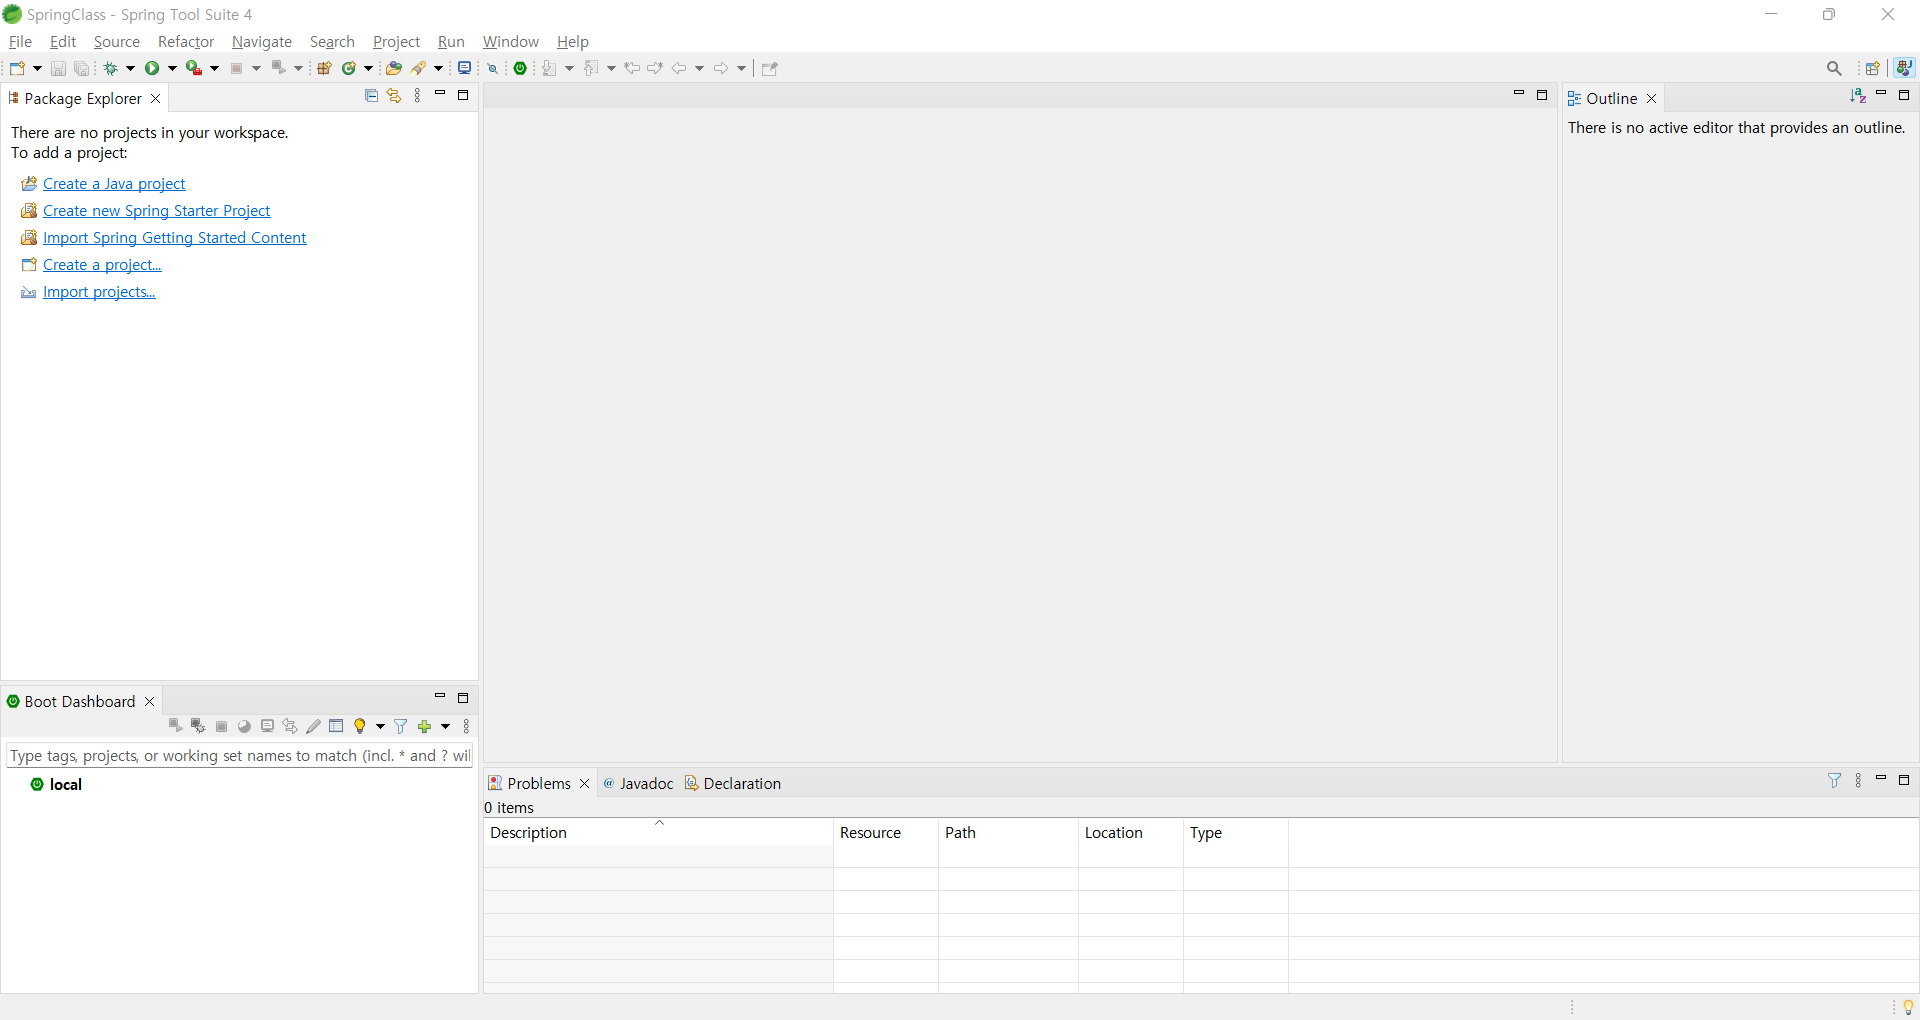1920x1020 pixels.
Task: Toggle alphabetical Sort in Outline view
Action: [x=1858, y=96]
